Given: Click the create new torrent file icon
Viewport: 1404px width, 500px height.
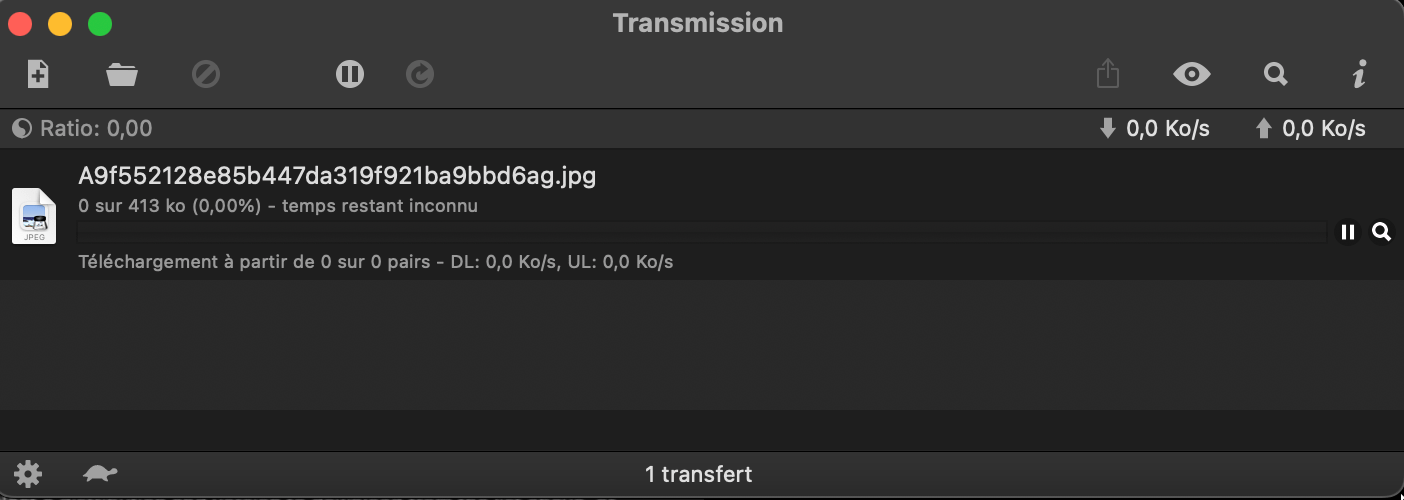Looking at the screenshot, I should (38, 75).
